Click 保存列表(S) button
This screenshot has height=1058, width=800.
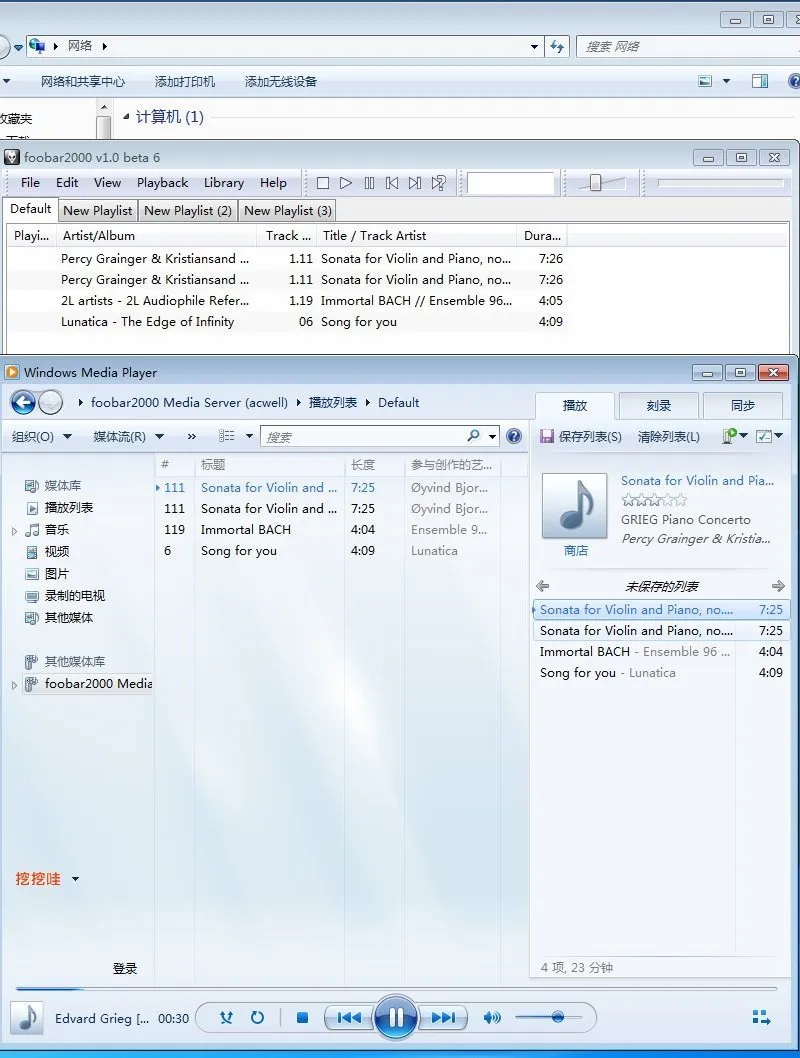click(581, 437)
